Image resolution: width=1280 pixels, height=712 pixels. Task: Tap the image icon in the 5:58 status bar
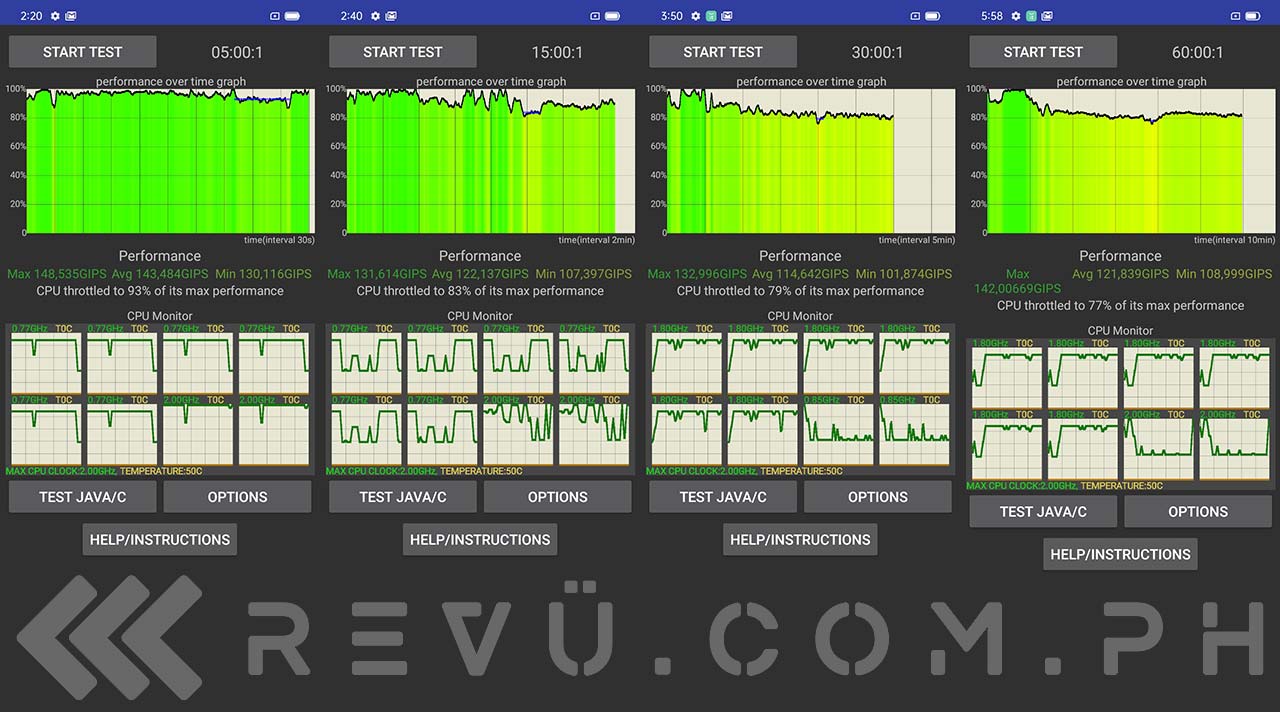(1046, 16)
